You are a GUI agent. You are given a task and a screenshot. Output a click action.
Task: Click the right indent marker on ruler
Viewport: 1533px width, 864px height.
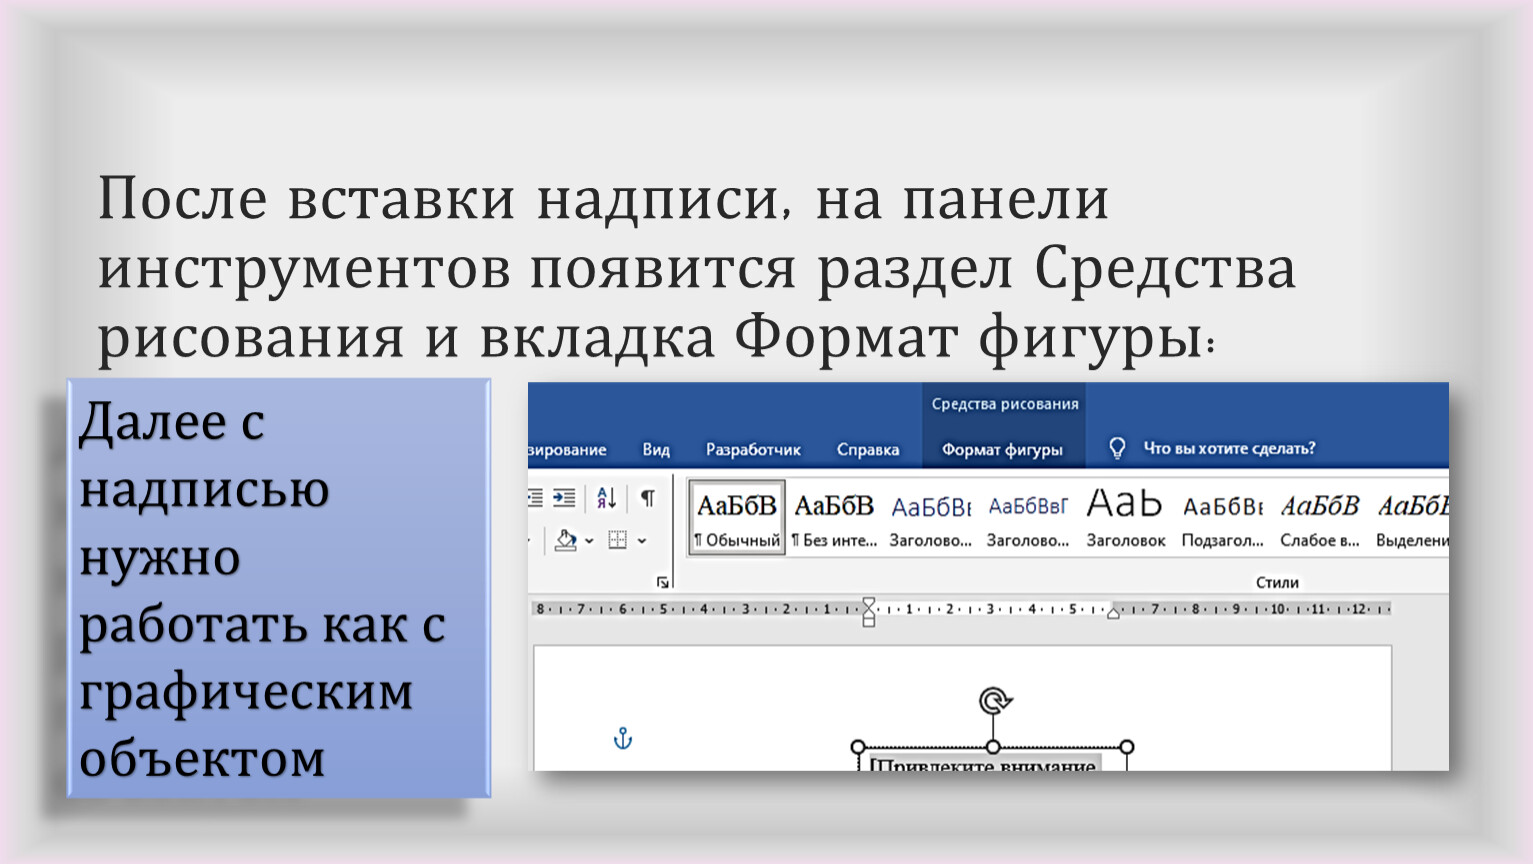[x=1113, y=613]
